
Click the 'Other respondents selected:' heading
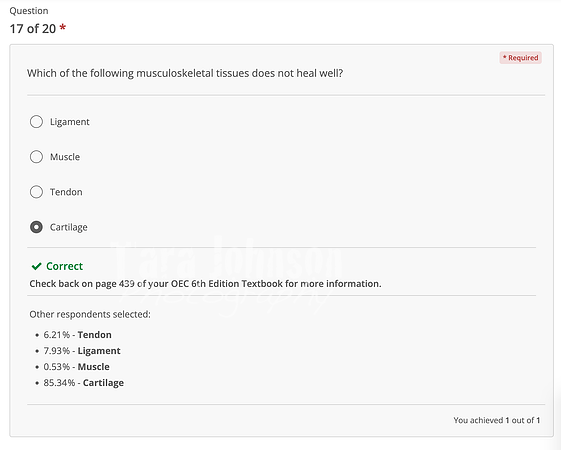(90, 314)
